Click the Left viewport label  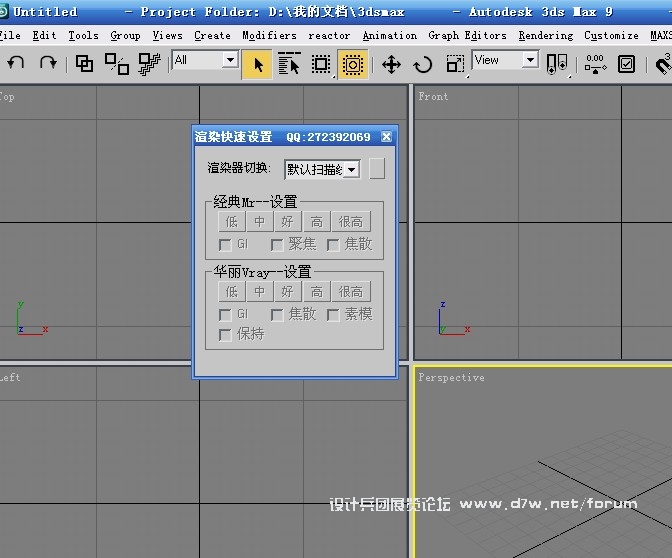pos(9,377)
